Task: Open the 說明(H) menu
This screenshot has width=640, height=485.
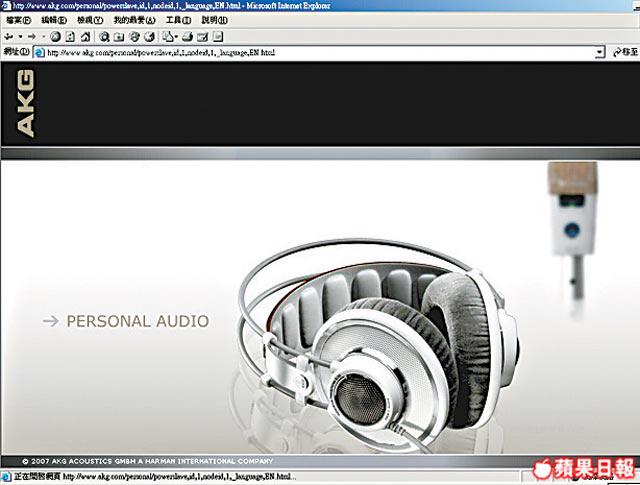Action: click(214, 20)
